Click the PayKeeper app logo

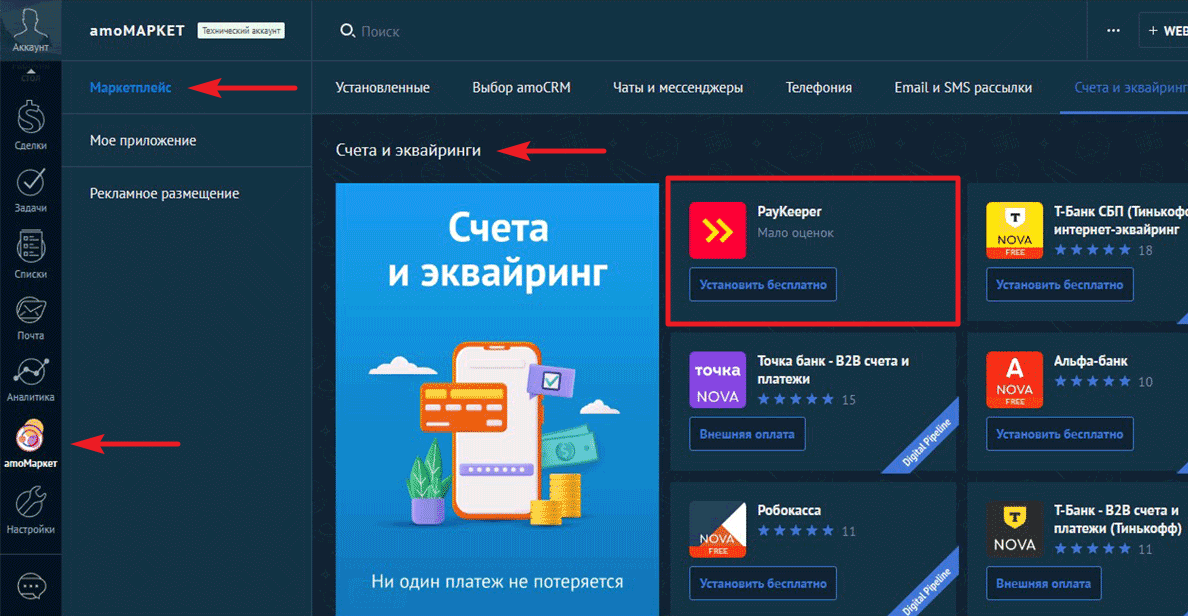717,230
